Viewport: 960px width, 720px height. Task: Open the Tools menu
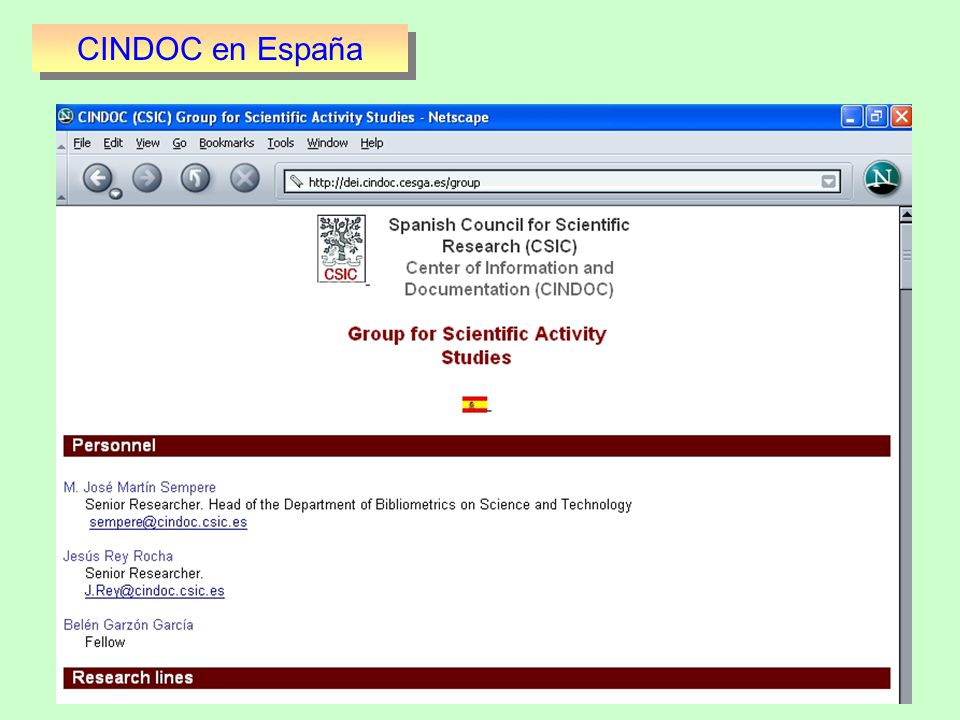click(x=280, y=143)
